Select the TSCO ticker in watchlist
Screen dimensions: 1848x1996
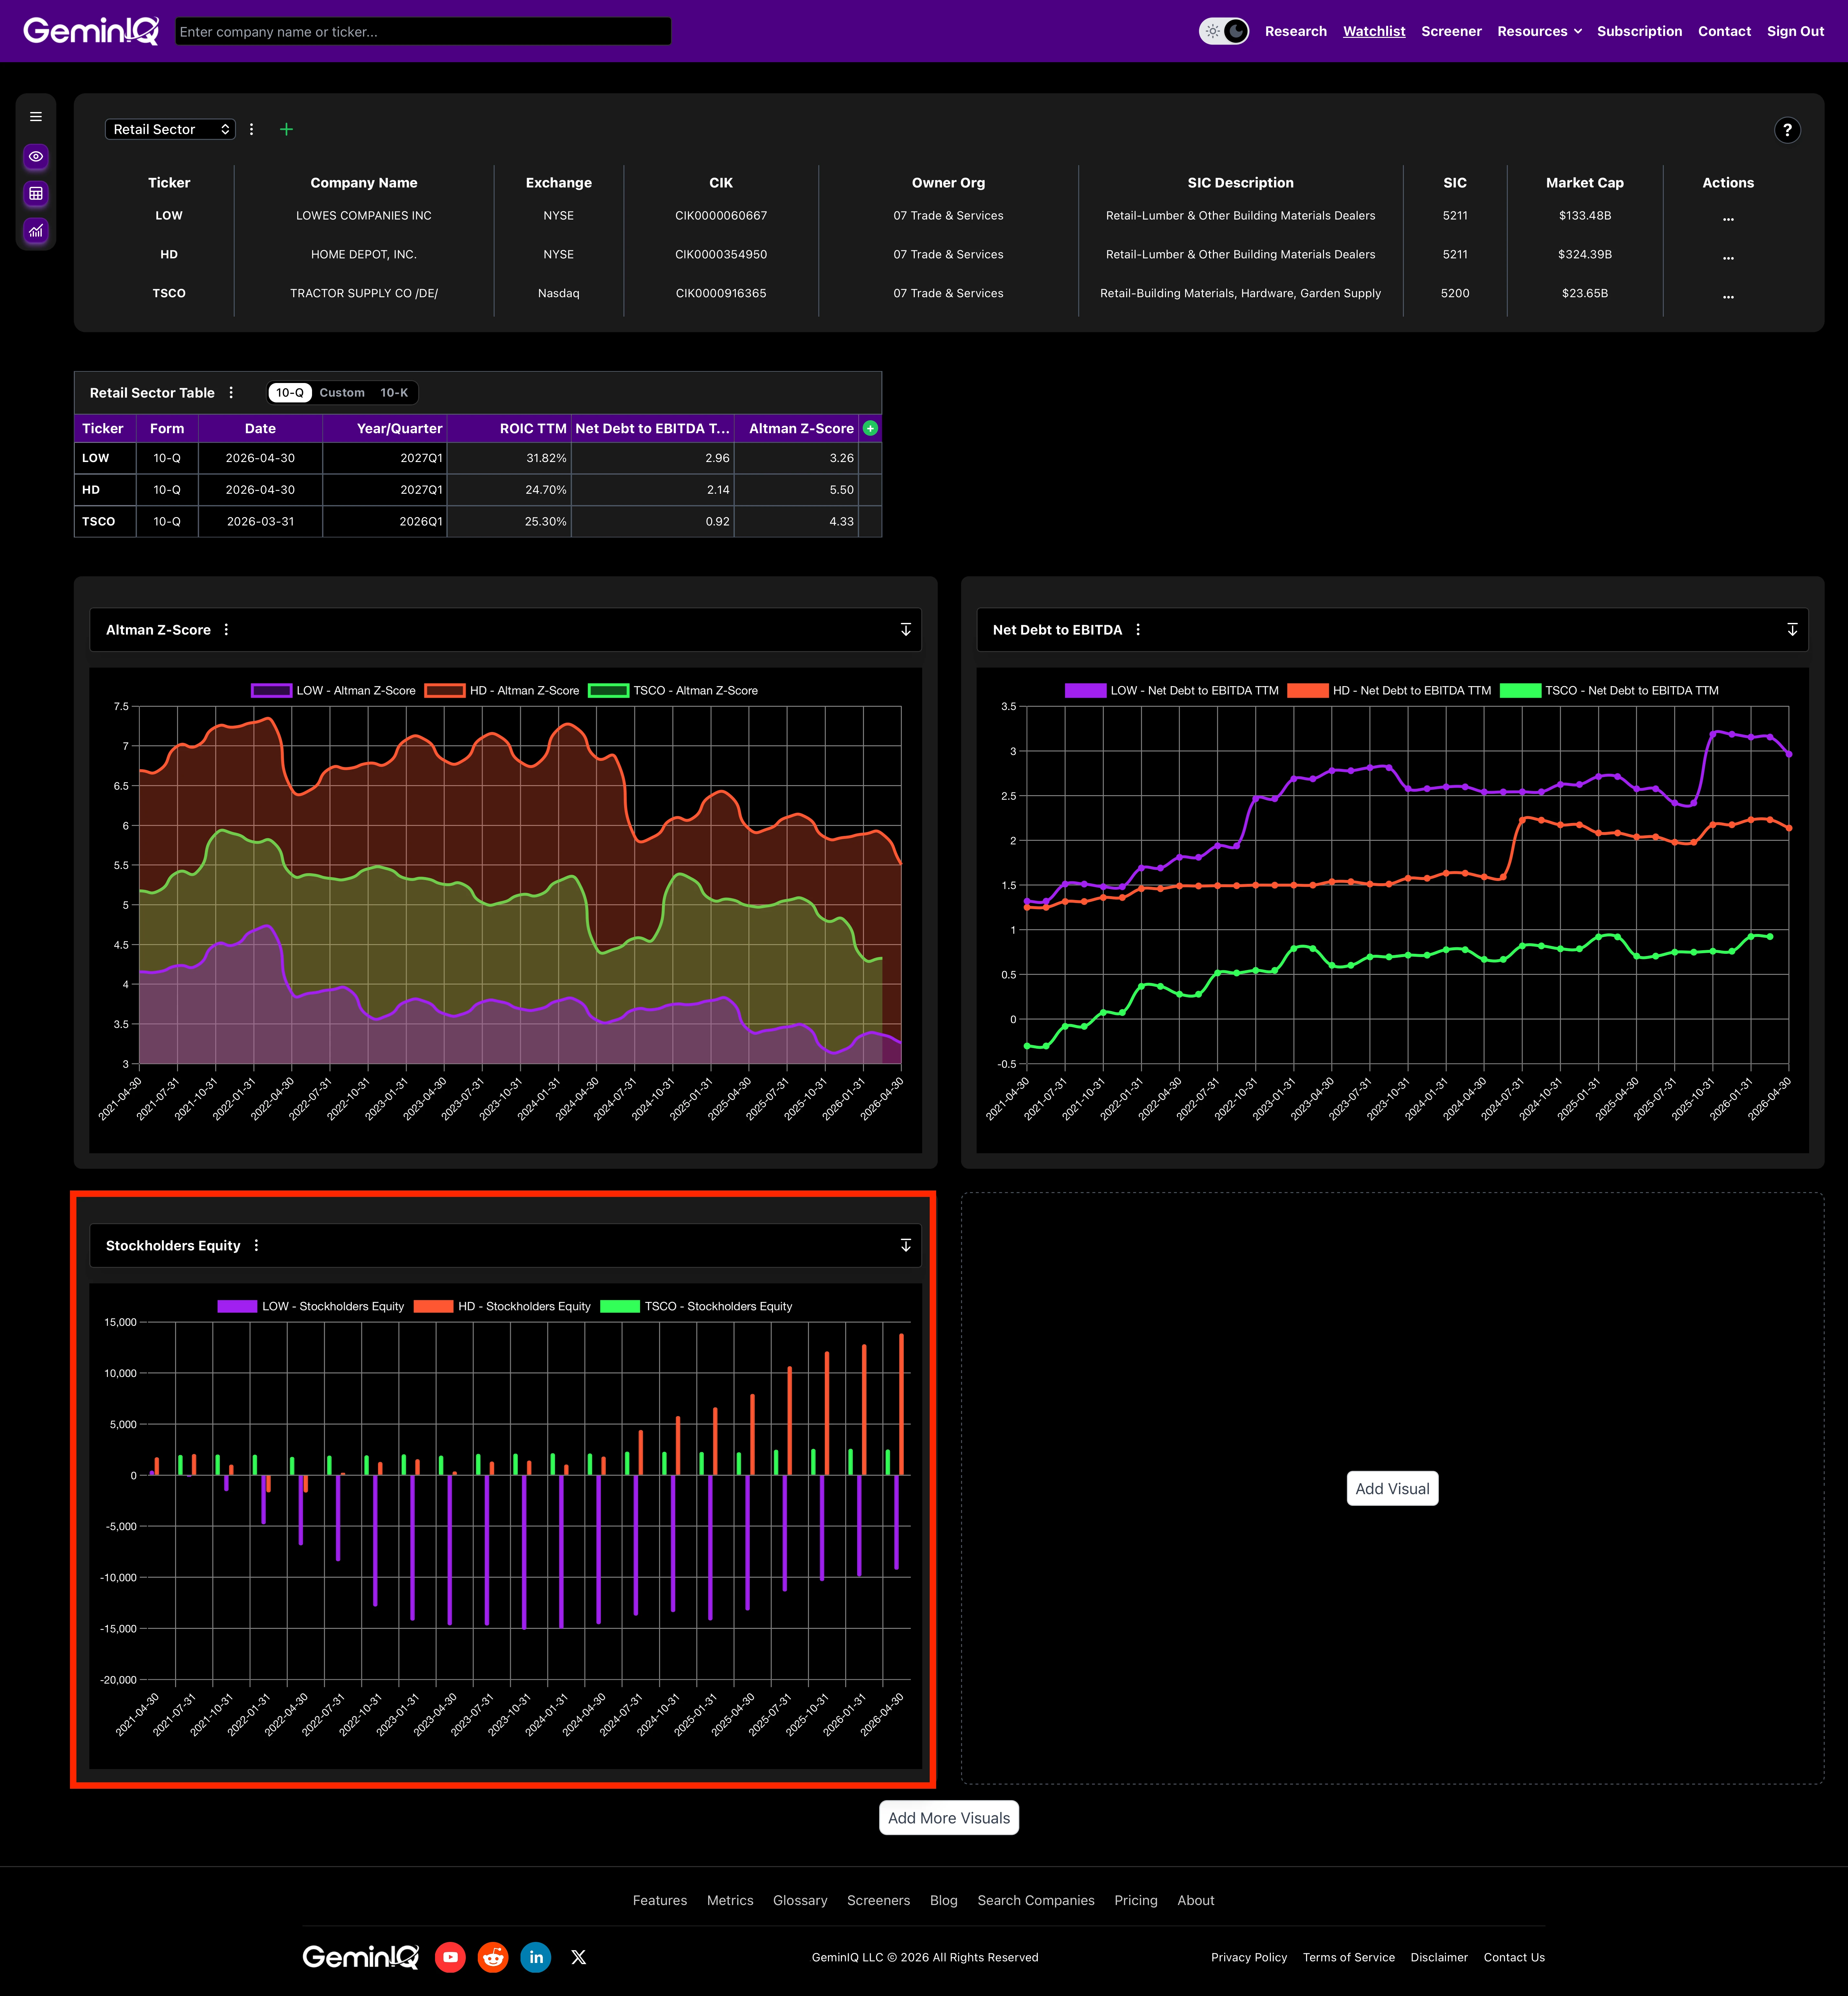coord(169,294)
